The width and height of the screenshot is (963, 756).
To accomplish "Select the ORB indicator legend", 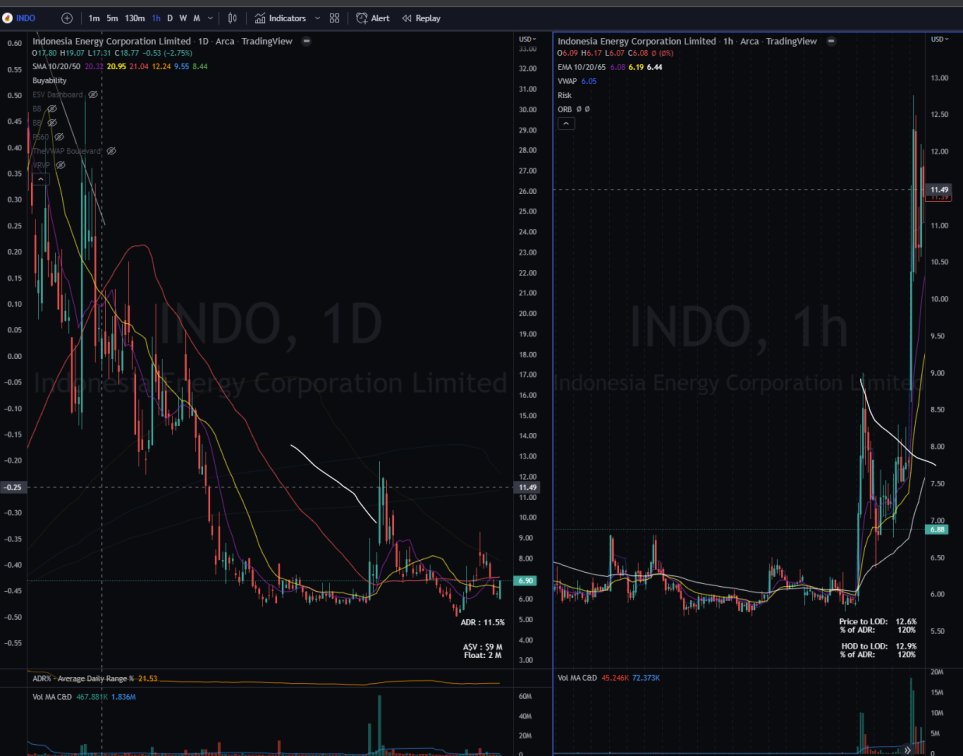I will [x=564, y=109].
